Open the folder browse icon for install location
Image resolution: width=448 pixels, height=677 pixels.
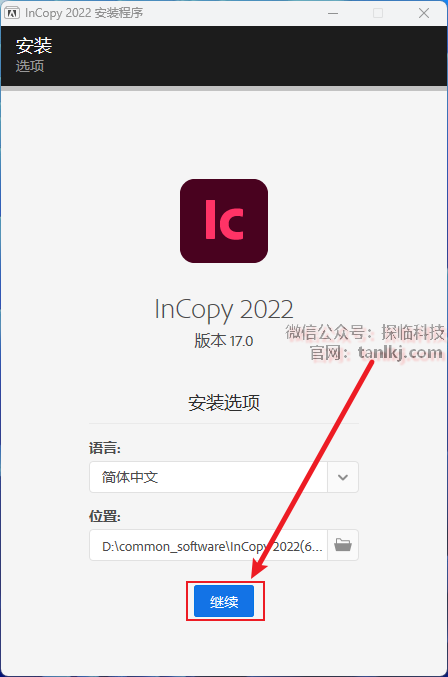(343, 545)
